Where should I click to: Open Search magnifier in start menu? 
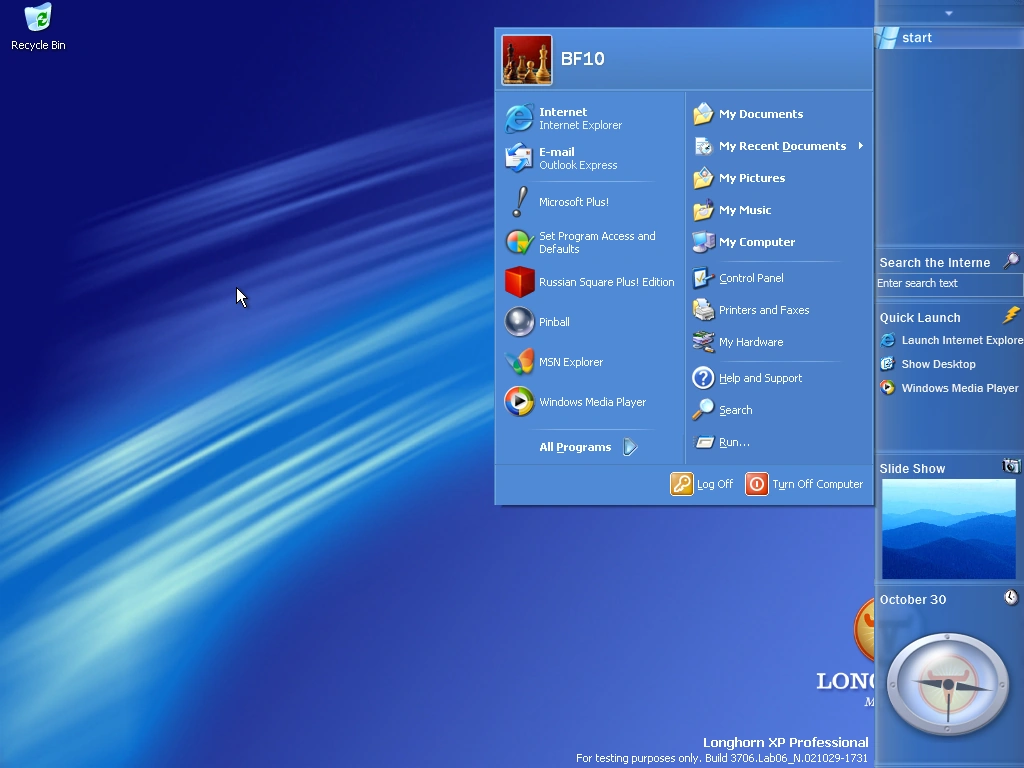pos(703,409)
